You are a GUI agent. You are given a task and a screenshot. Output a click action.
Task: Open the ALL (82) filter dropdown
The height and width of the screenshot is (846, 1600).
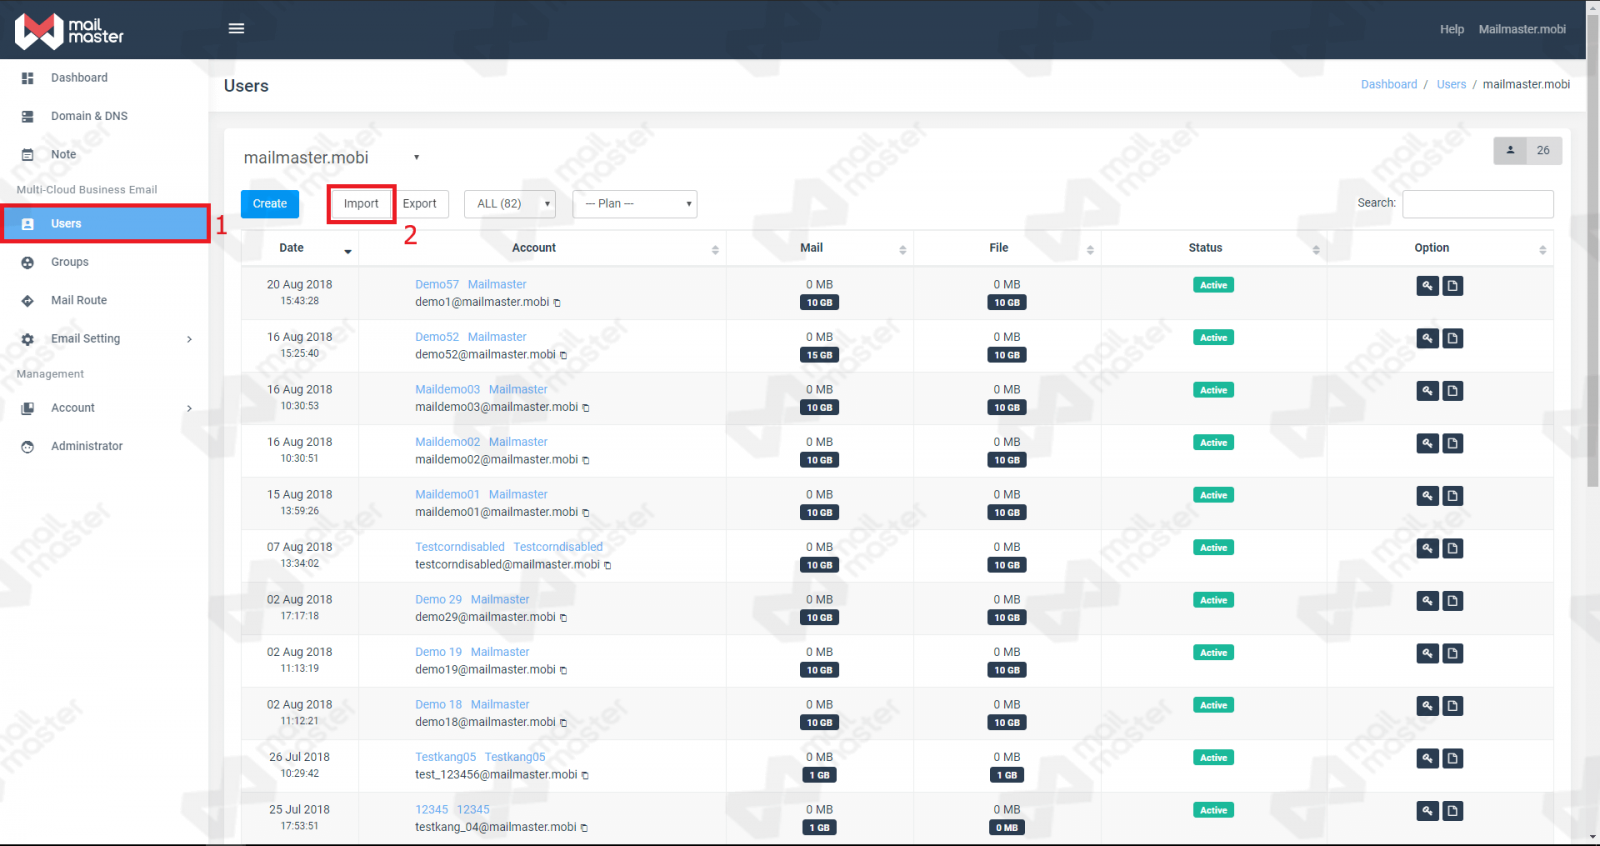pos(510,204)
